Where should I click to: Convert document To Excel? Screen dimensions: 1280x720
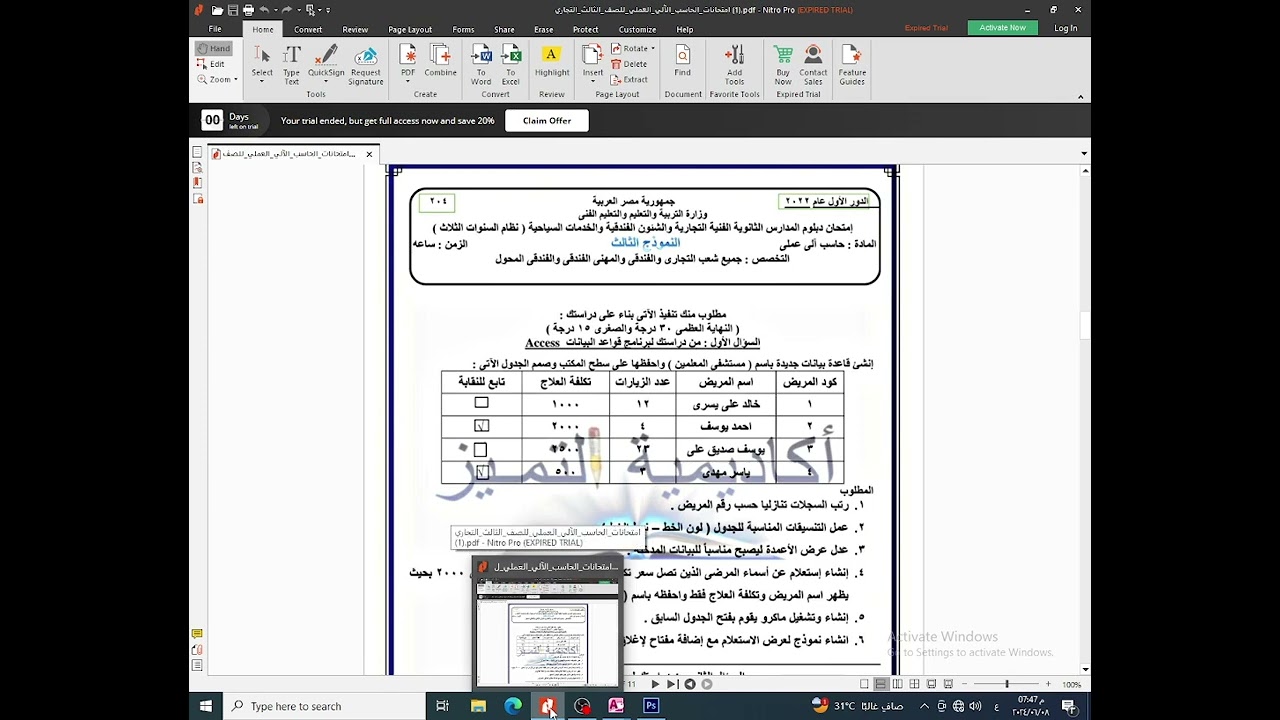tap(511, 64)
